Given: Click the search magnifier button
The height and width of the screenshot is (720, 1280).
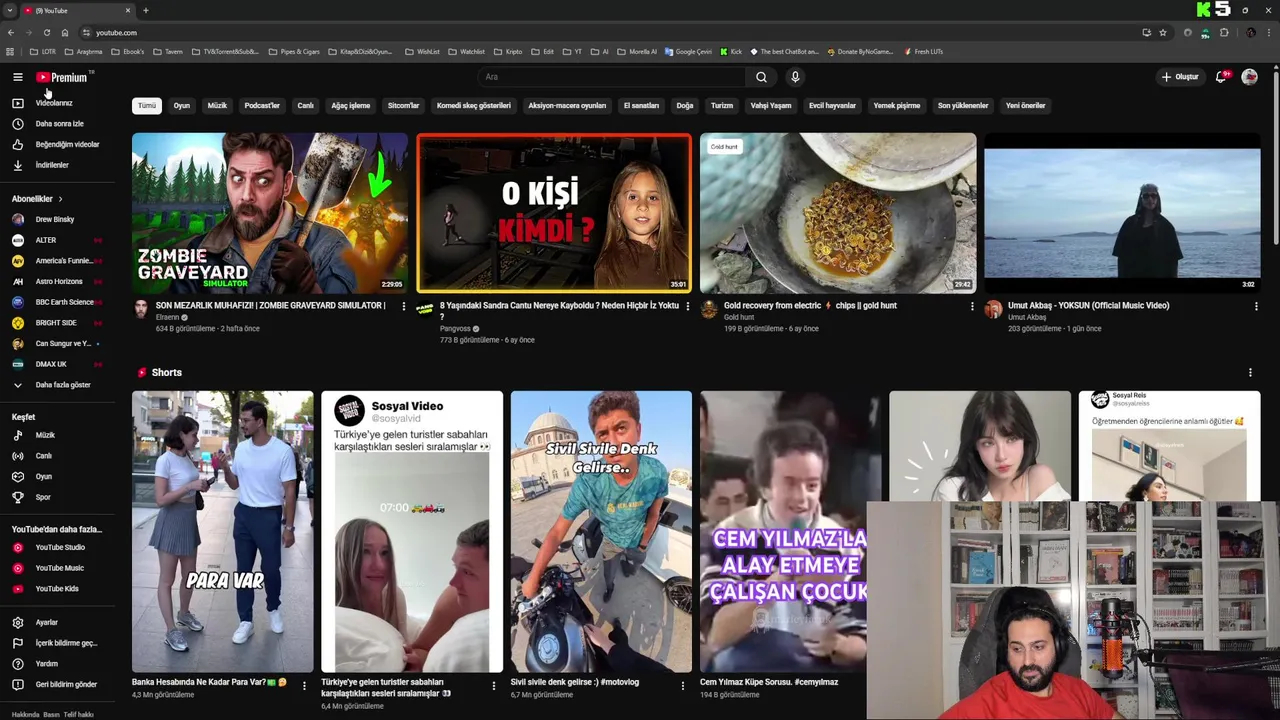Looking at the screenshot, I should (761, 77).
